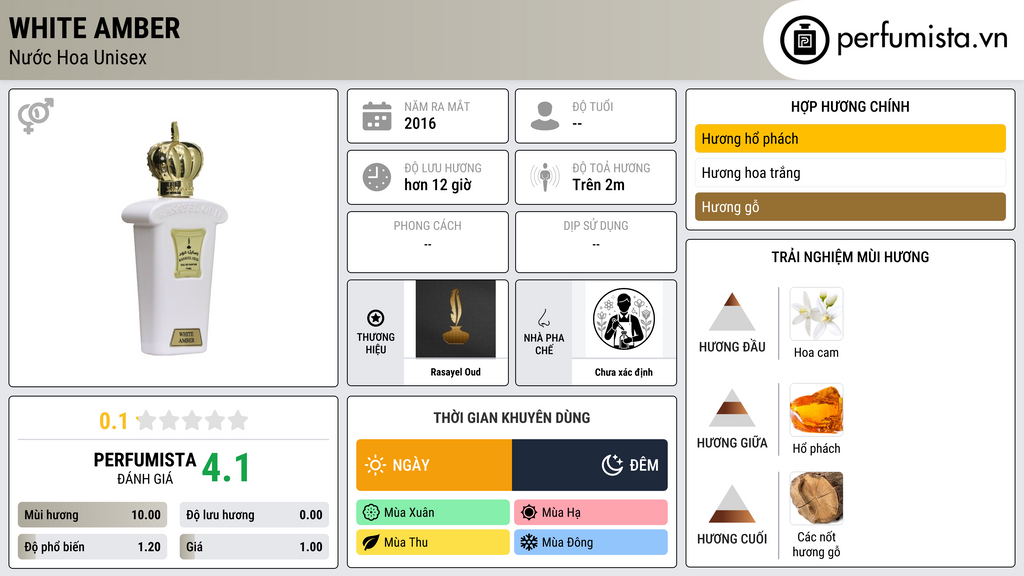This screenshot has width=1024, height=576.
Task: Choose the Mùa Thu season label
Action: pyautogui.click(x=406, y=542)
